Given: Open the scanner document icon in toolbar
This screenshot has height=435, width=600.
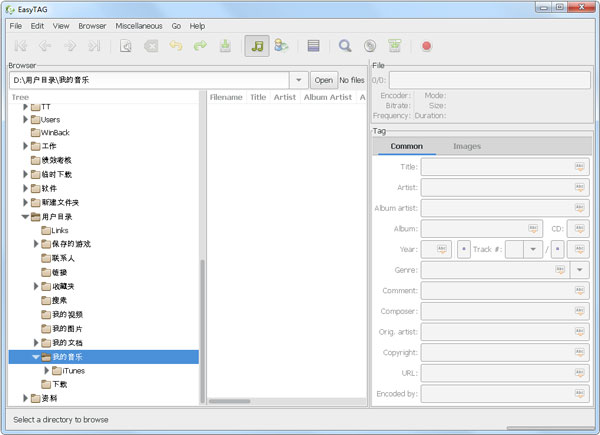Looking at the screenshot, I should [x=126, y=46].
